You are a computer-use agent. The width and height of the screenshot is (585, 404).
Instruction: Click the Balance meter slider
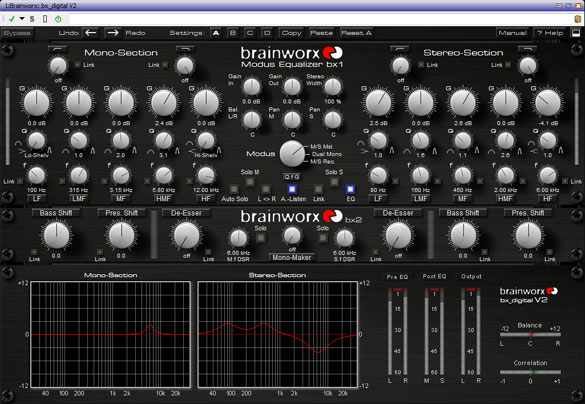click(x=530, y=335)
